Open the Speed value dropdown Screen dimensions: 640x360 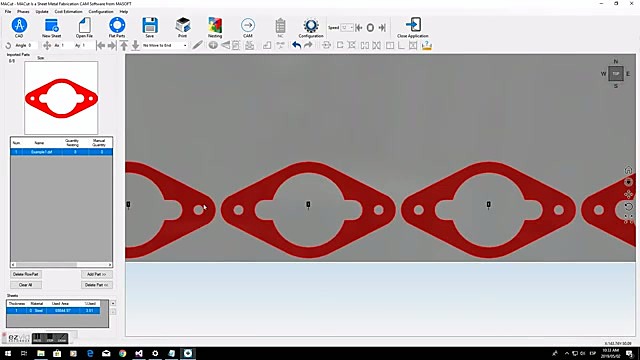[351, 28]
